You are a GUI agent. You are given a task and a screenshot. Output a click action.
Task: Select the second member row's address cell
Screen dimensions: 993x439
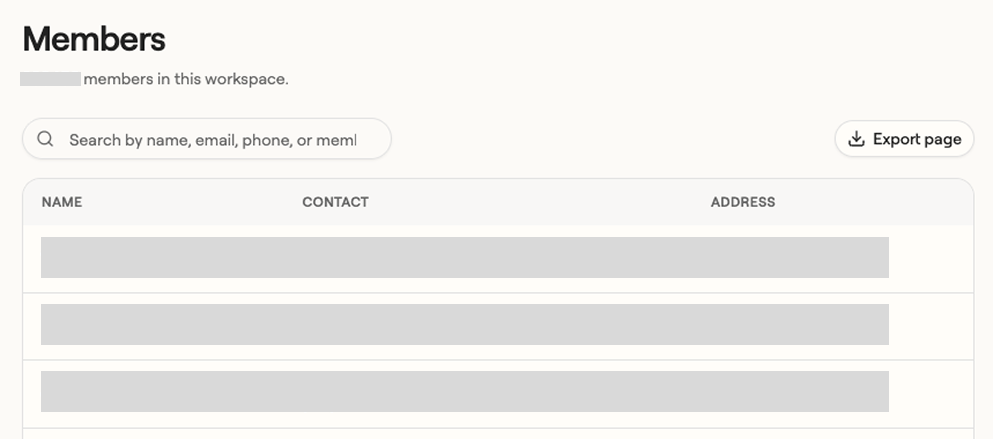point(800,324)
